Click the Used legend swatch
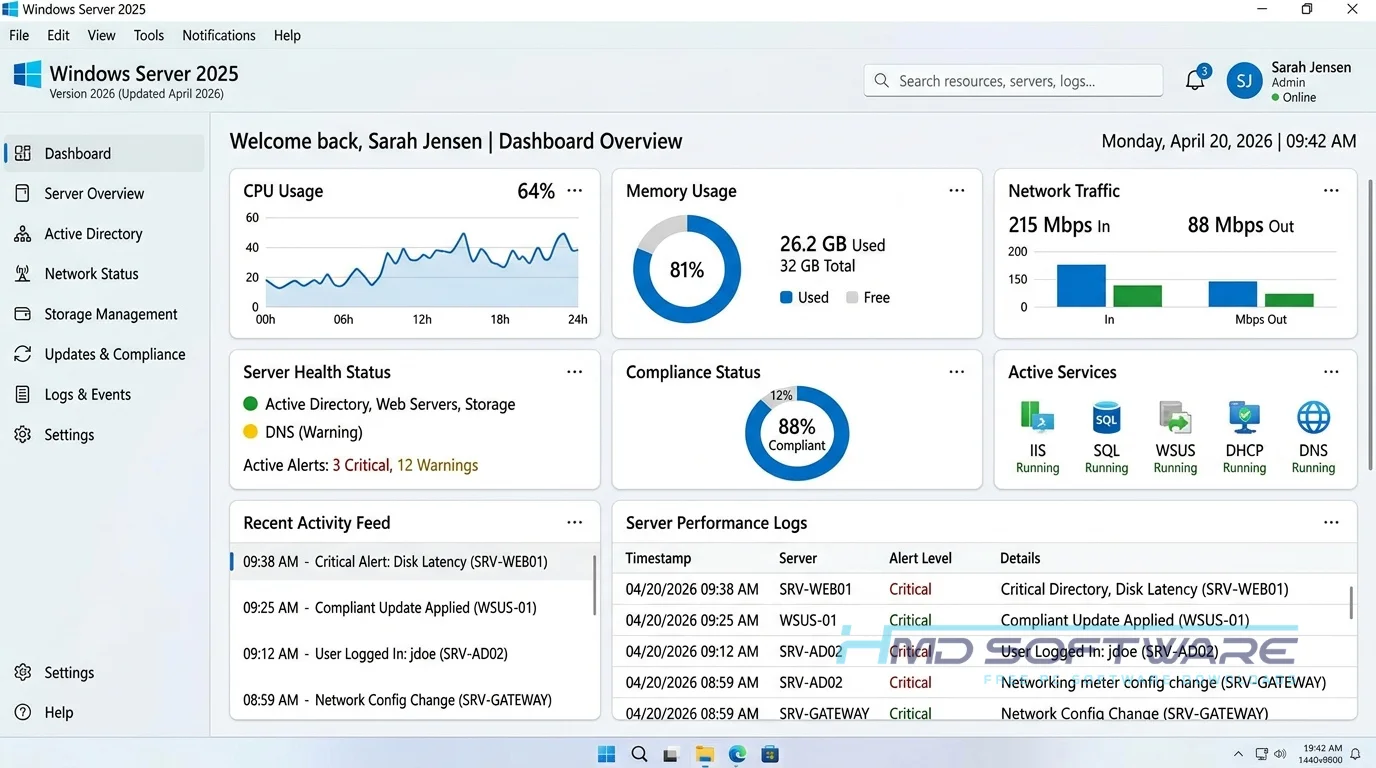The image size is (1376, 768). click(786, 297)
